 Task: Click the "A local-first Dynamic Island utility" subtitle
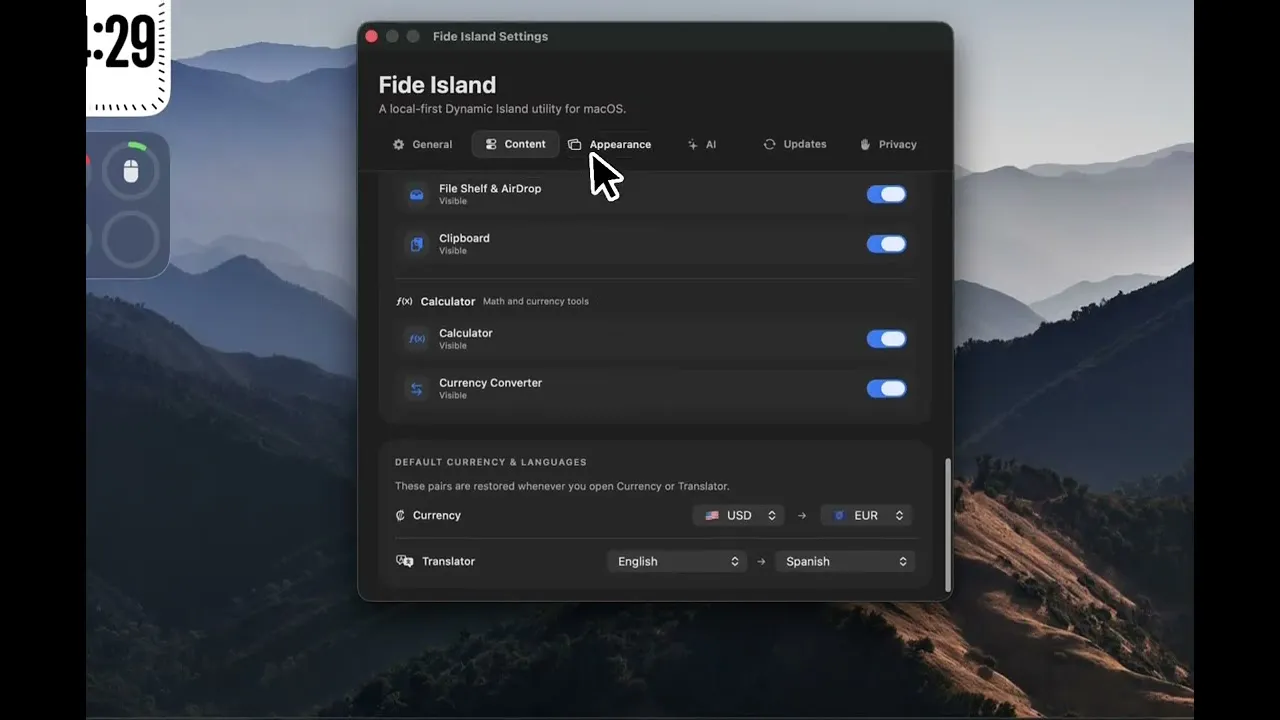click(x=502, y=109)
